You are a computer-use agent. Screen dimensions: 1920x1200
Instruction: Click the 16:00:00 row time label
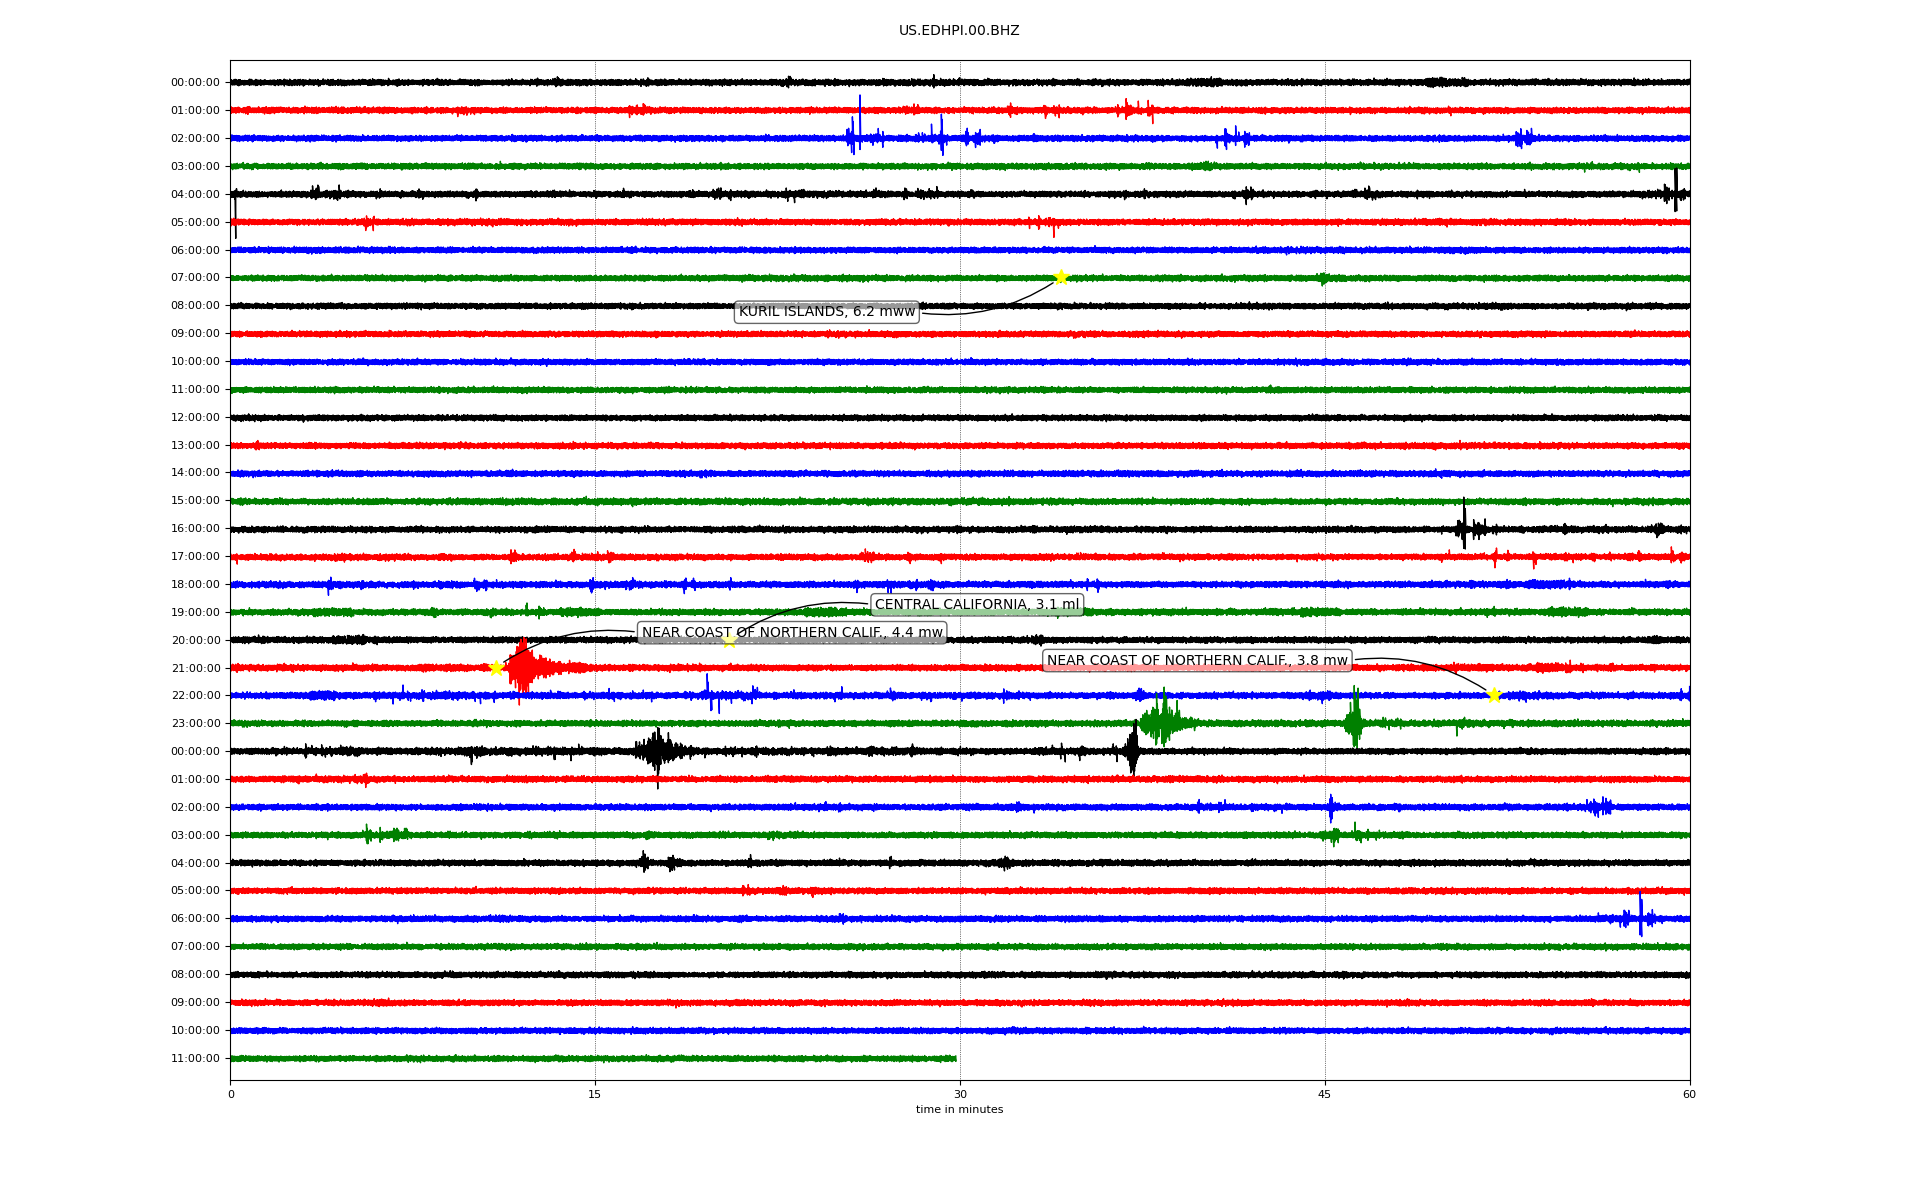[x=195, y=529]
